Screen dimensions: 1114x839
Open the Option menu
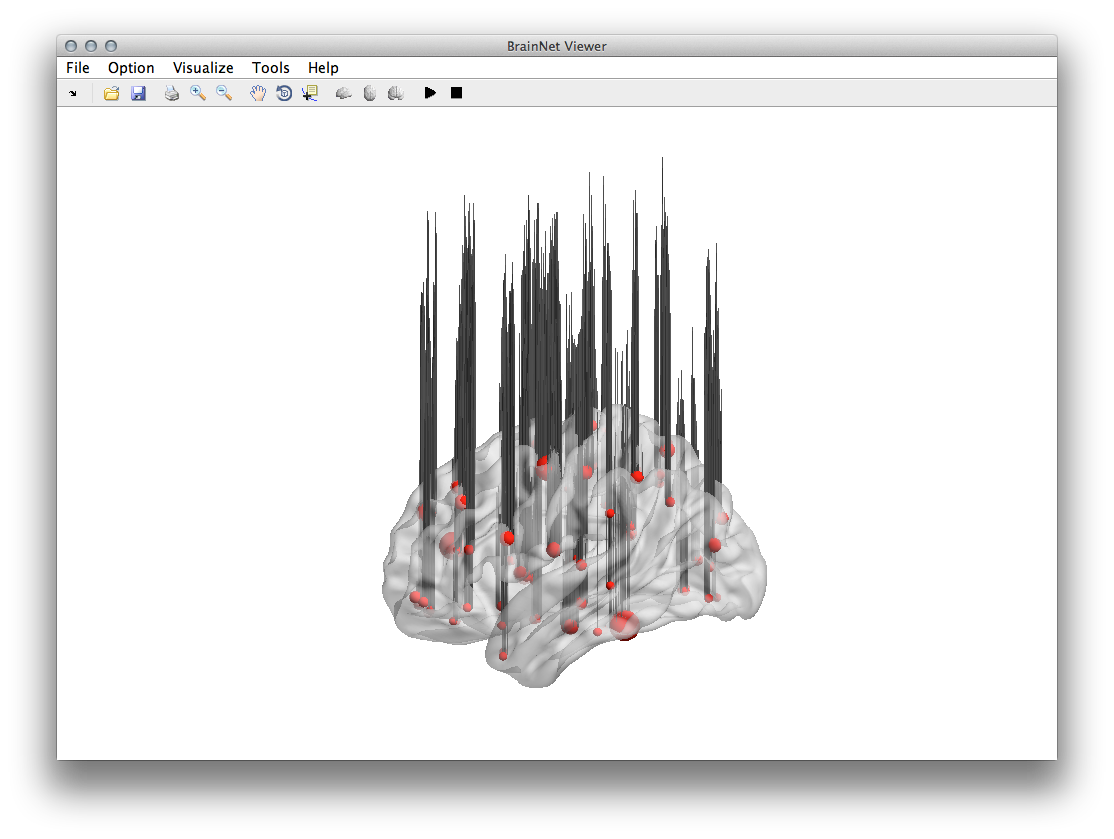click(131, 68)
